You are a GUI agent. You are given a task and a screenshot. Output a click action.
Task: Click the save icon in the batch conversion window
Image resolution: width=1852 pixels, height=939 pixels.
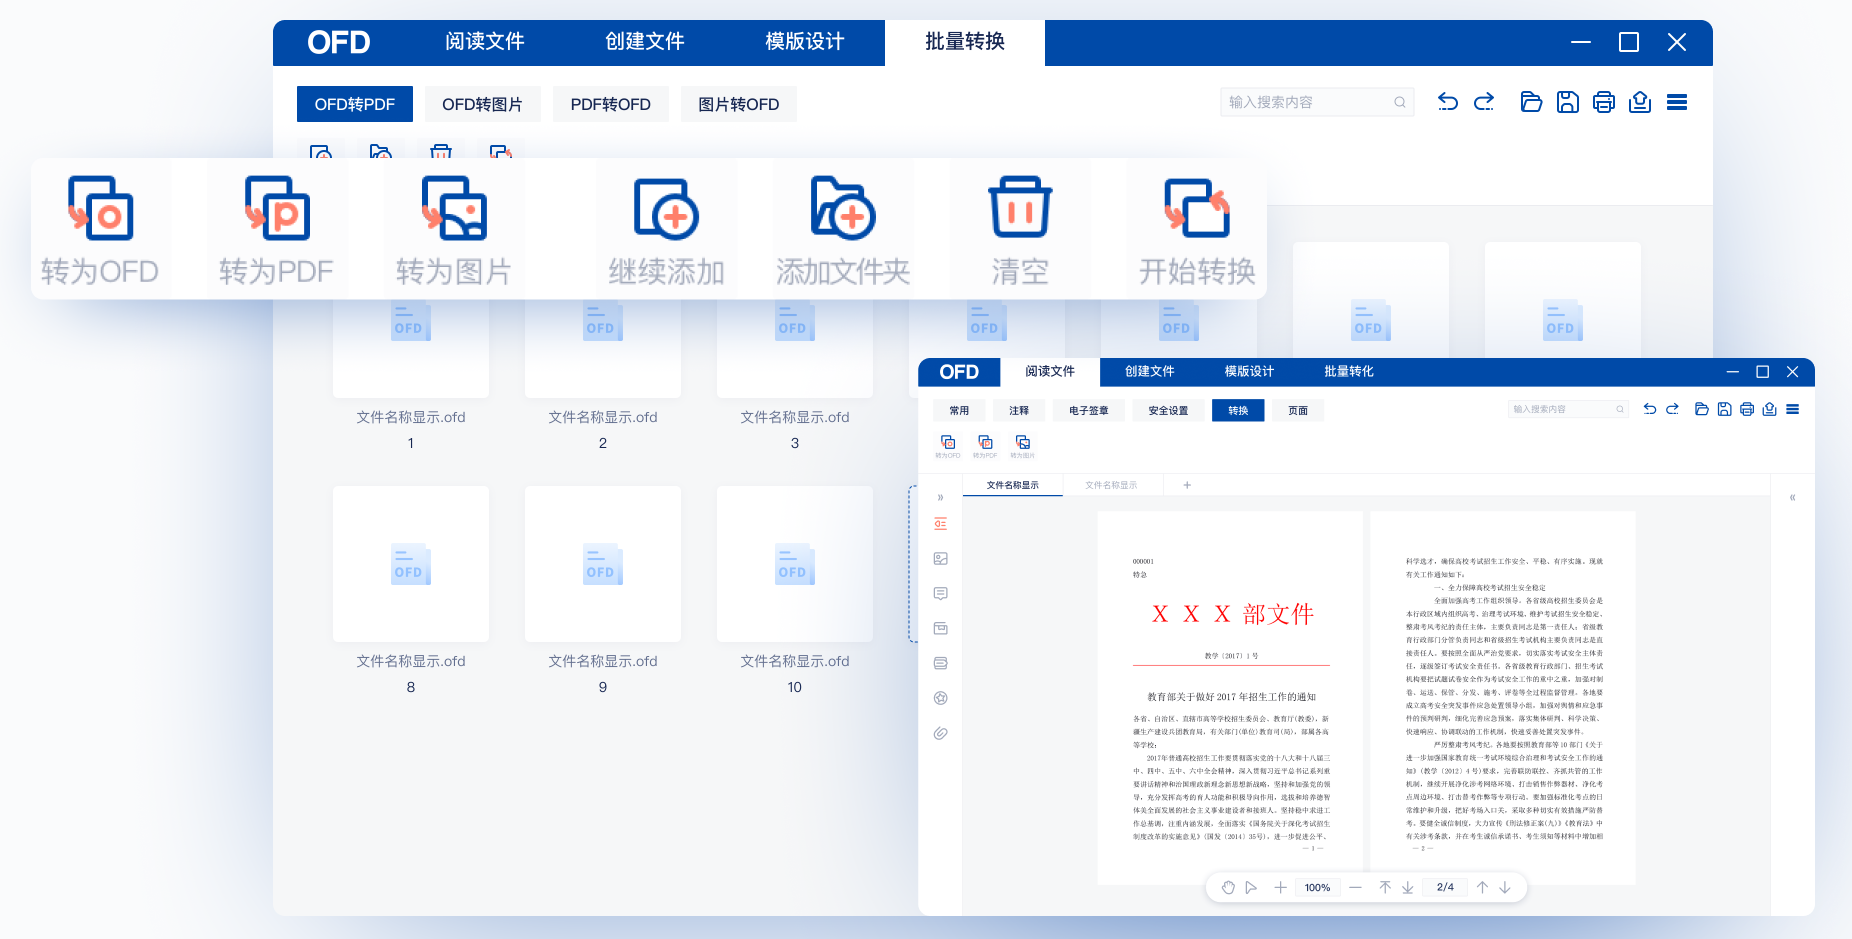tap(1568, 102)
